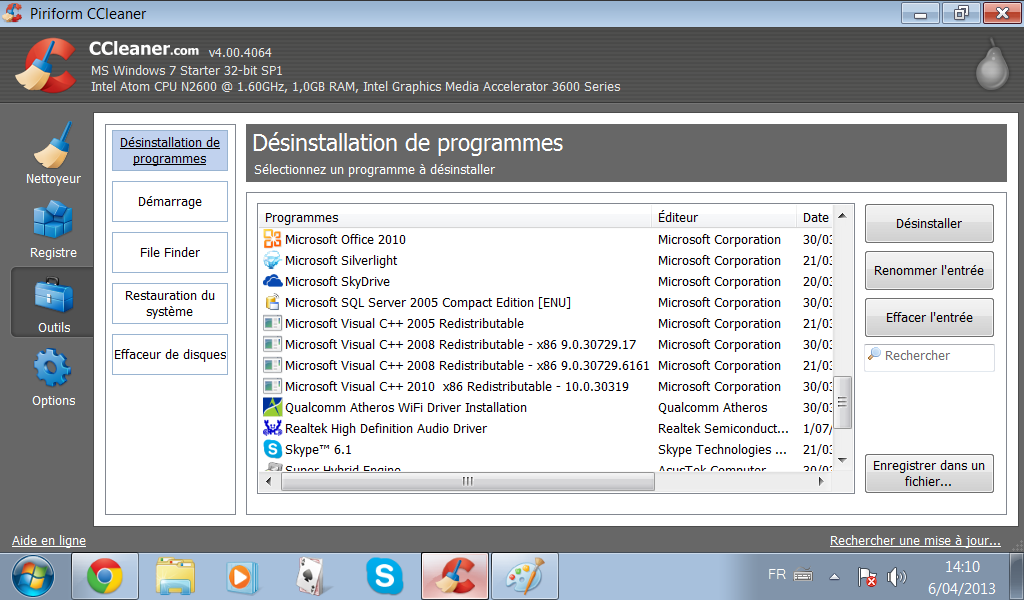Open the Registre cubes section
Viewport: 1024px width, 600px height.
tap(53, 229)
